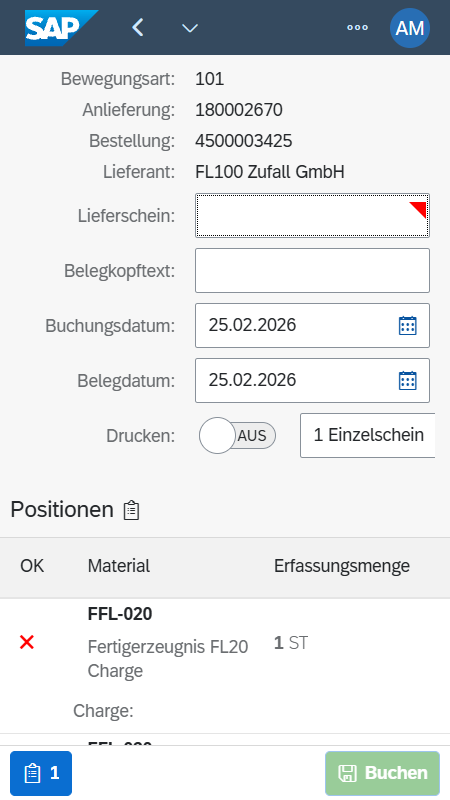
Task: Click the Material column header
Action: pos(119,566)
